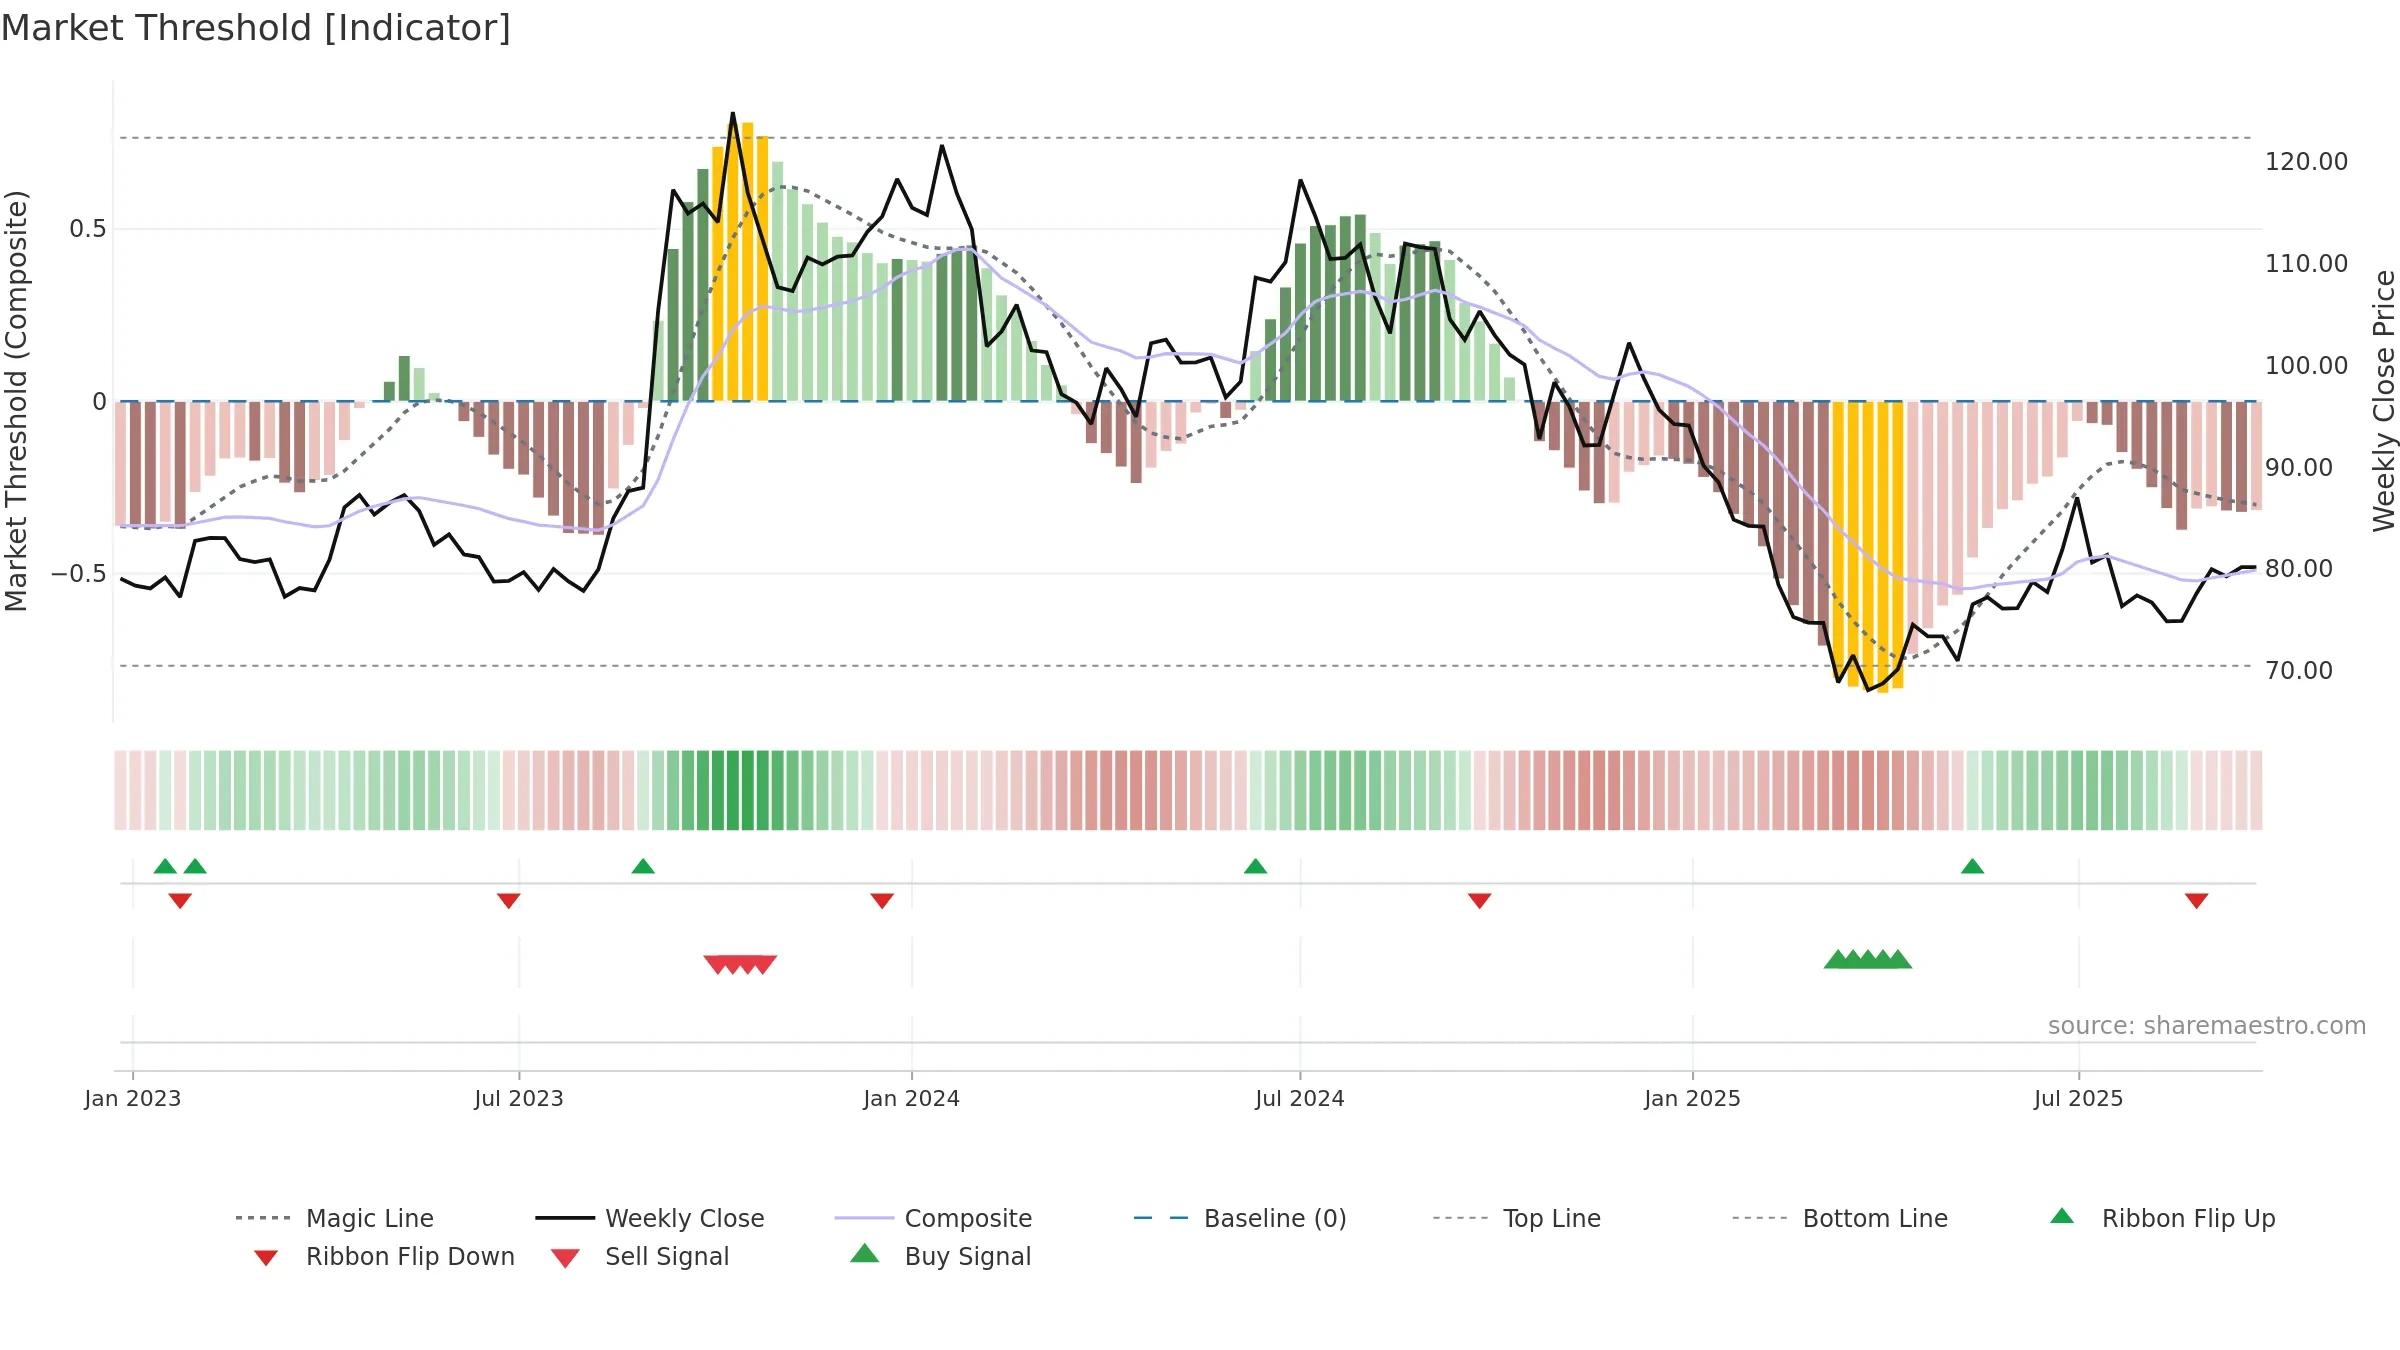Click the red Sell Signal legend triangle
This screenshot has width=2400, height=1350.
(565, 1258)
